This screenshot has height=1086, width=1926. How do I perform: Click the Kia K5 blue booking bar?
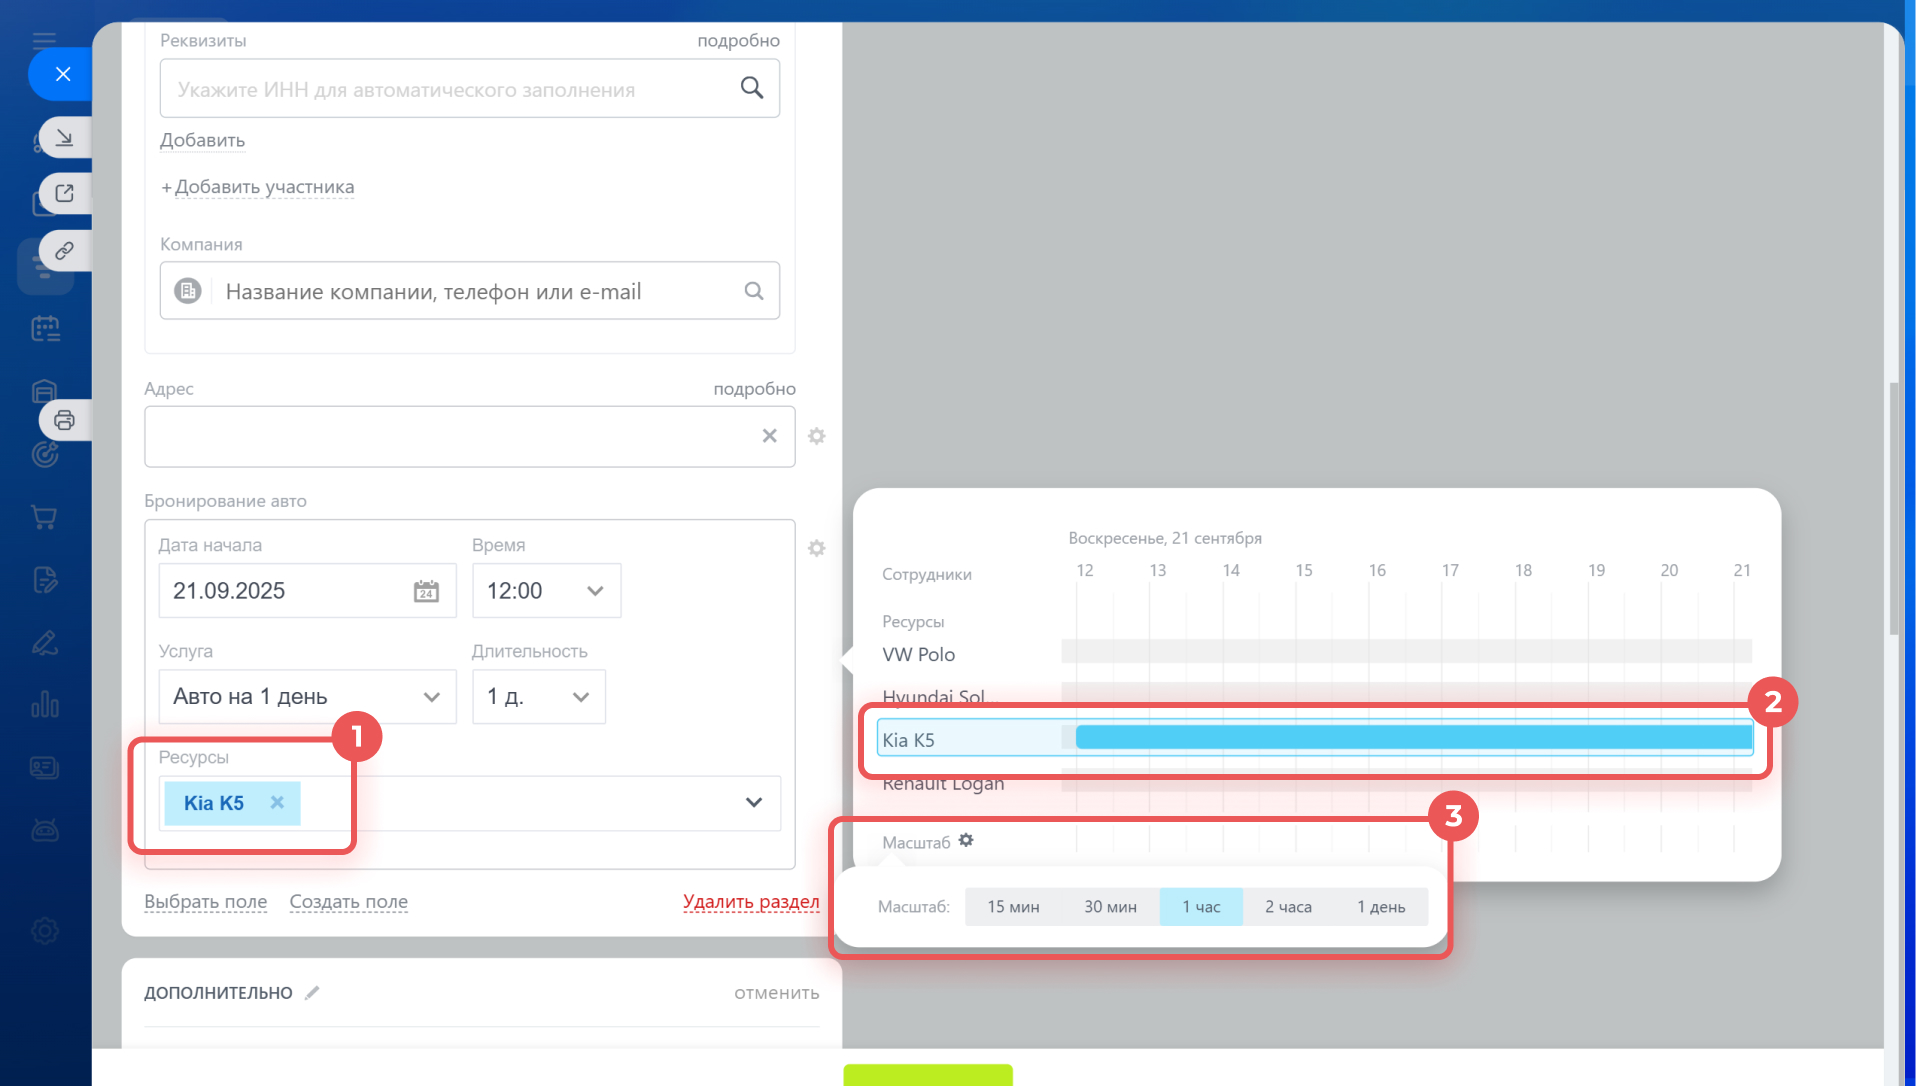coord(1412,738)
